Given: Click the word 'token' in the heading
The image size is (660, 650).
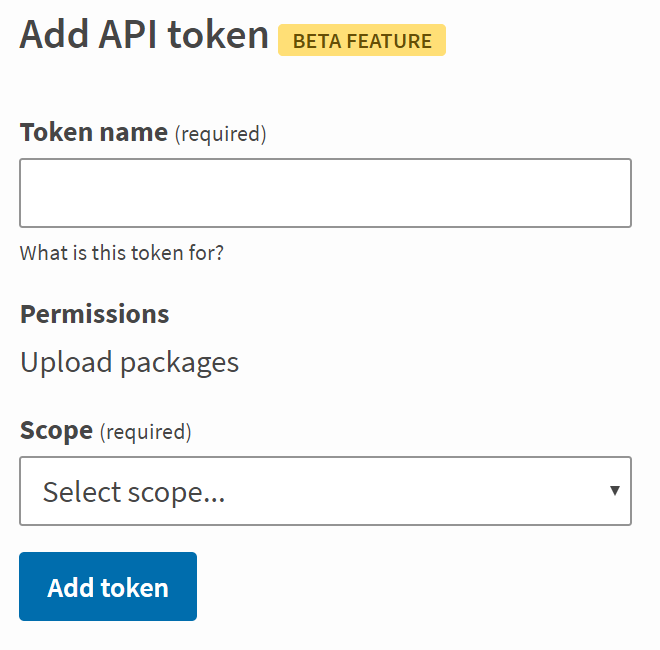Looking at the screenshot, I should coord(219,36).
